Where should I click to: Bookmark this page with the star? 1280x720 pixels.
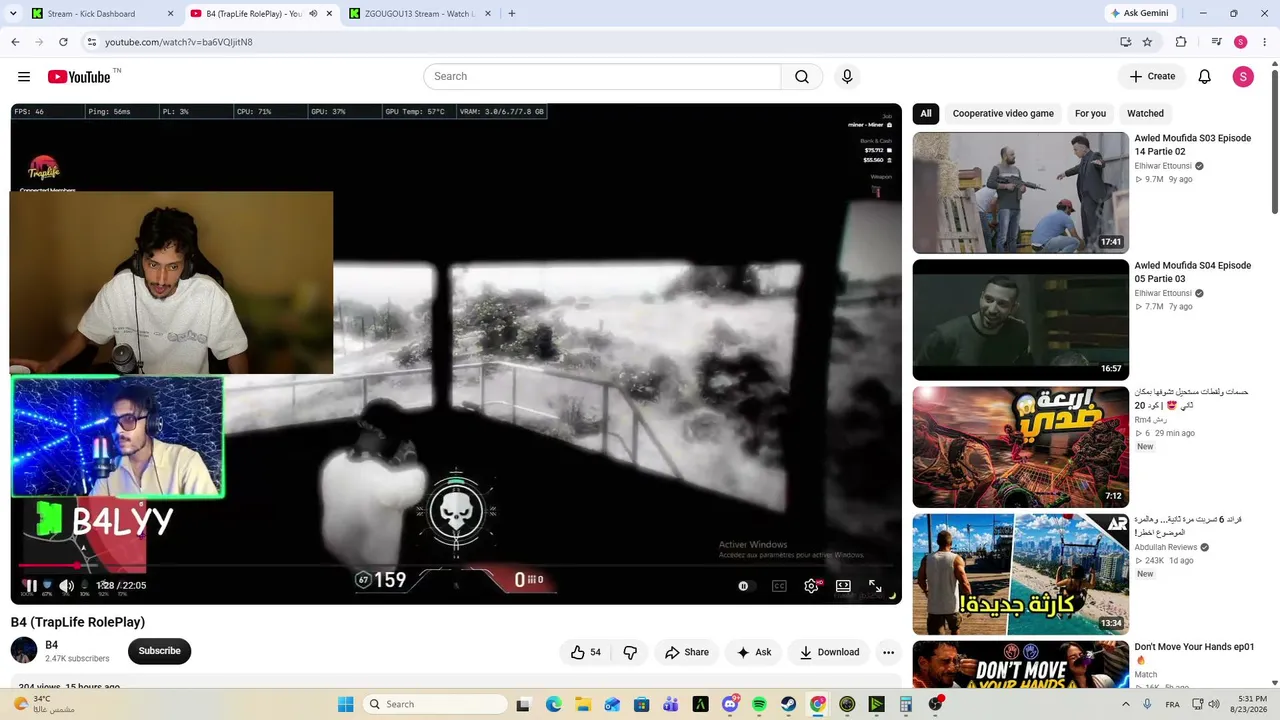pyautogui.click(x=1147, y=42)
